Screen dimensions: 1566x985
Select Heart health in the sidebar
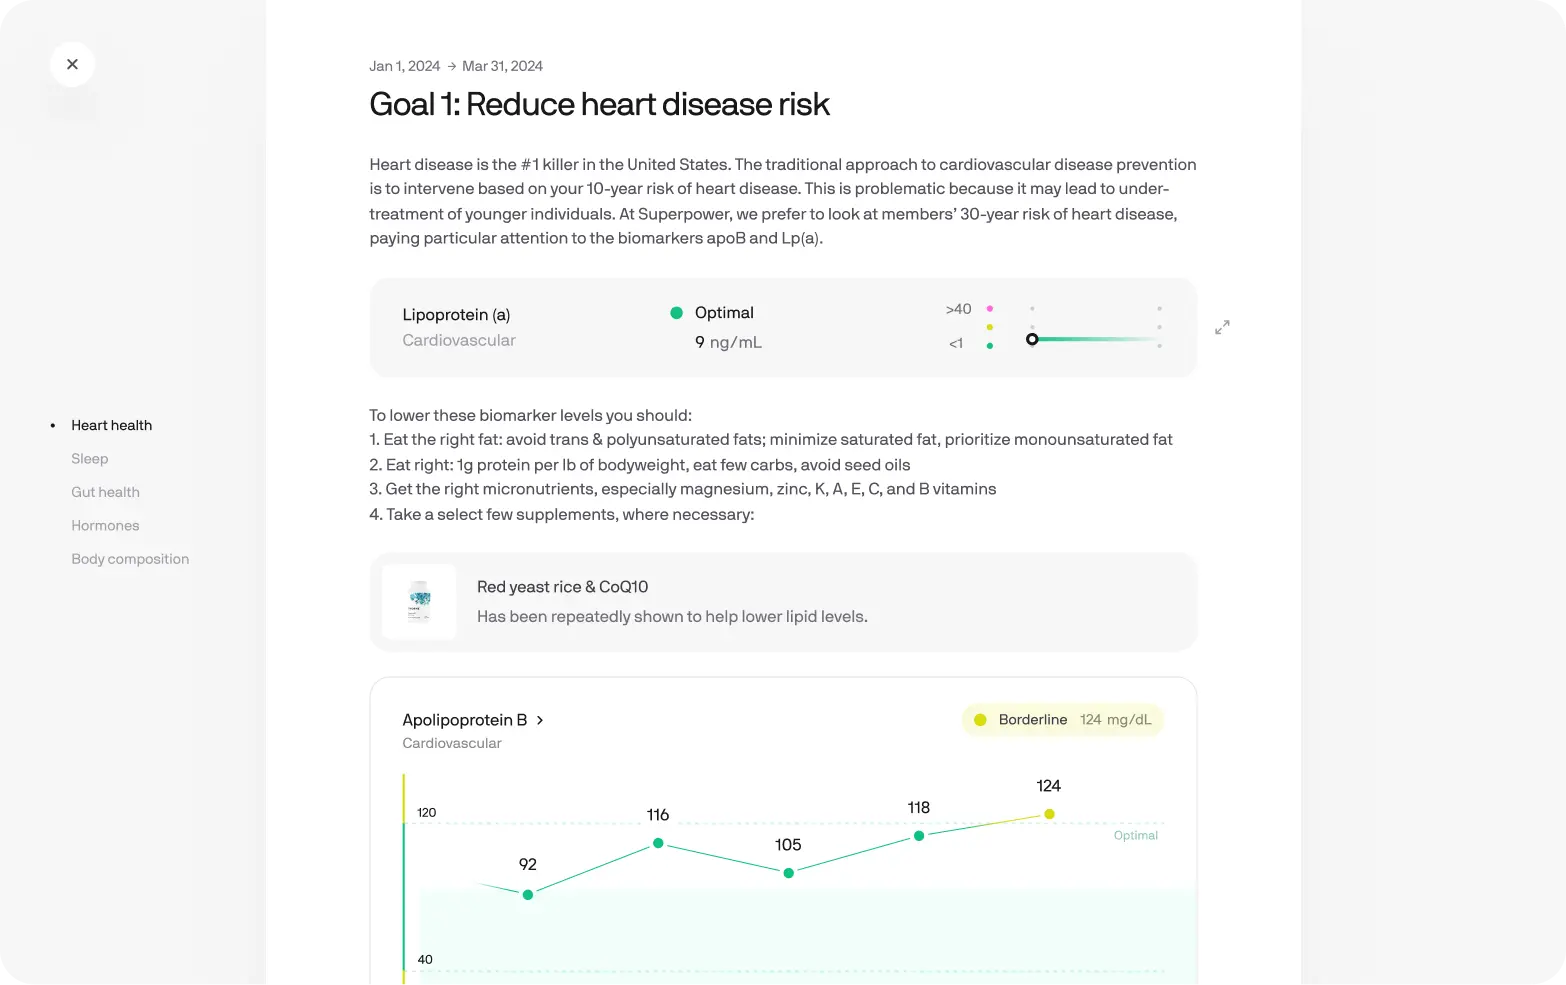[x=111, y=425]
